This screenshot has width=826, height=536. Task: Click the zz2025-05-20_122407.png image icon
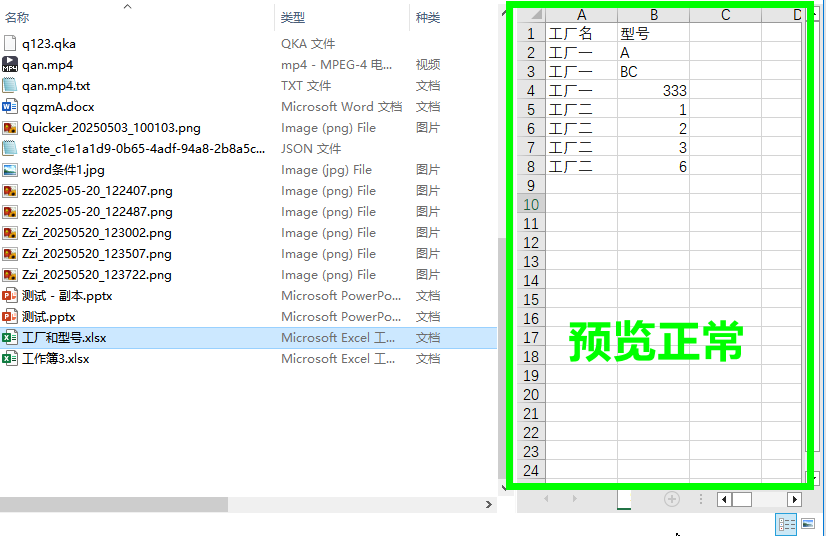[9, 191]
